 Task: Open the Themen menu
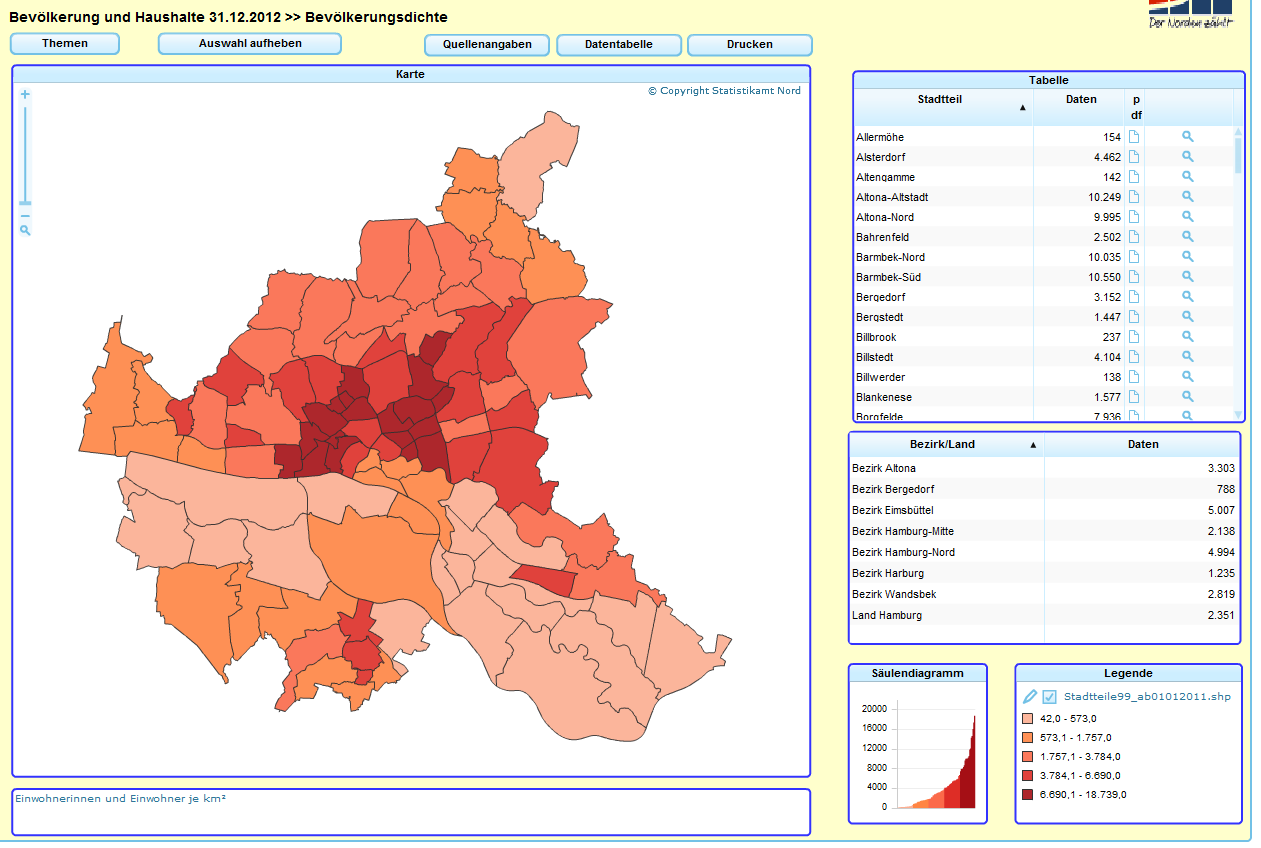click(x=65, y=44)
